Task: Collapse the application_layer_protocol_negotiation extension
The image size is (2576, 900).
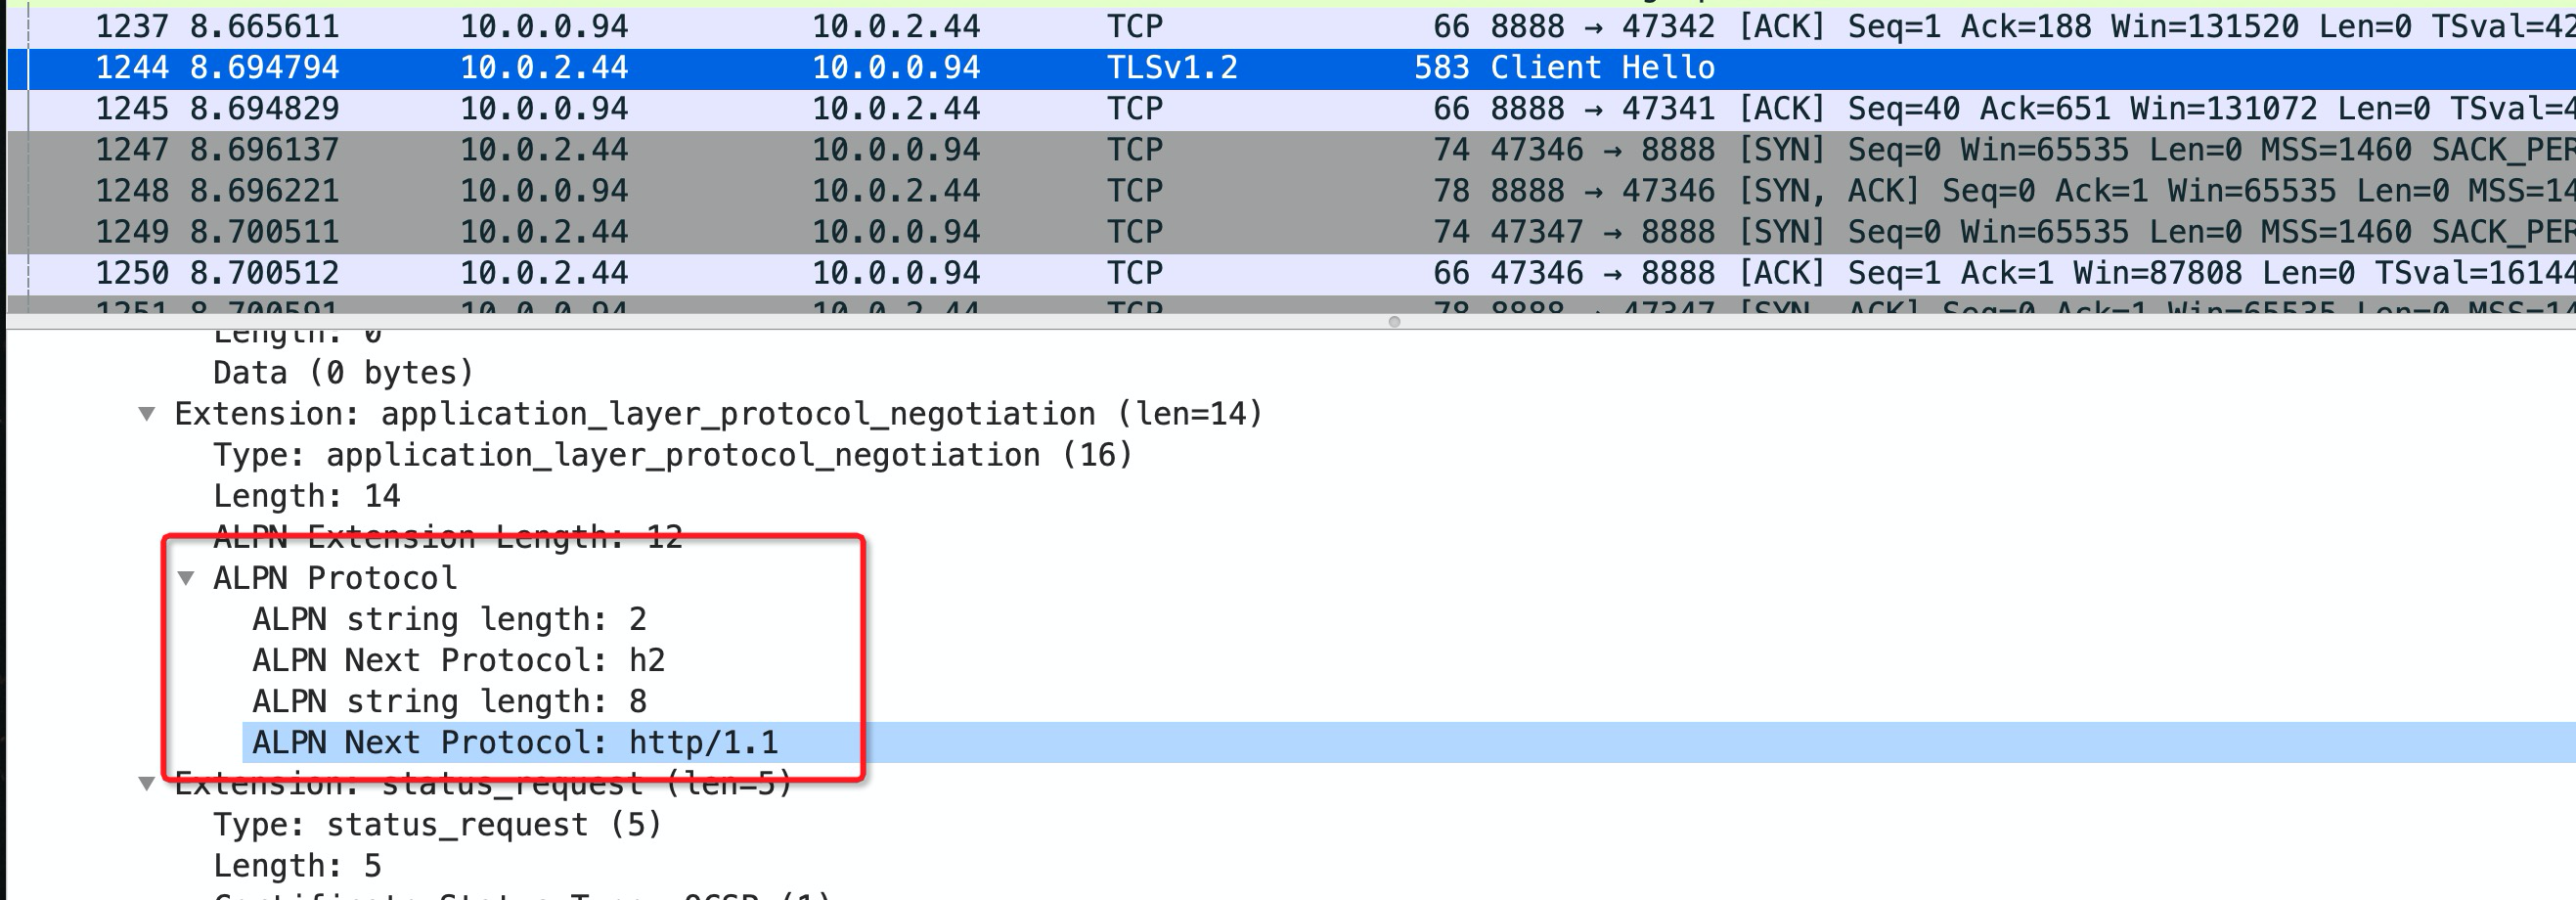Action: click(148, 413)
